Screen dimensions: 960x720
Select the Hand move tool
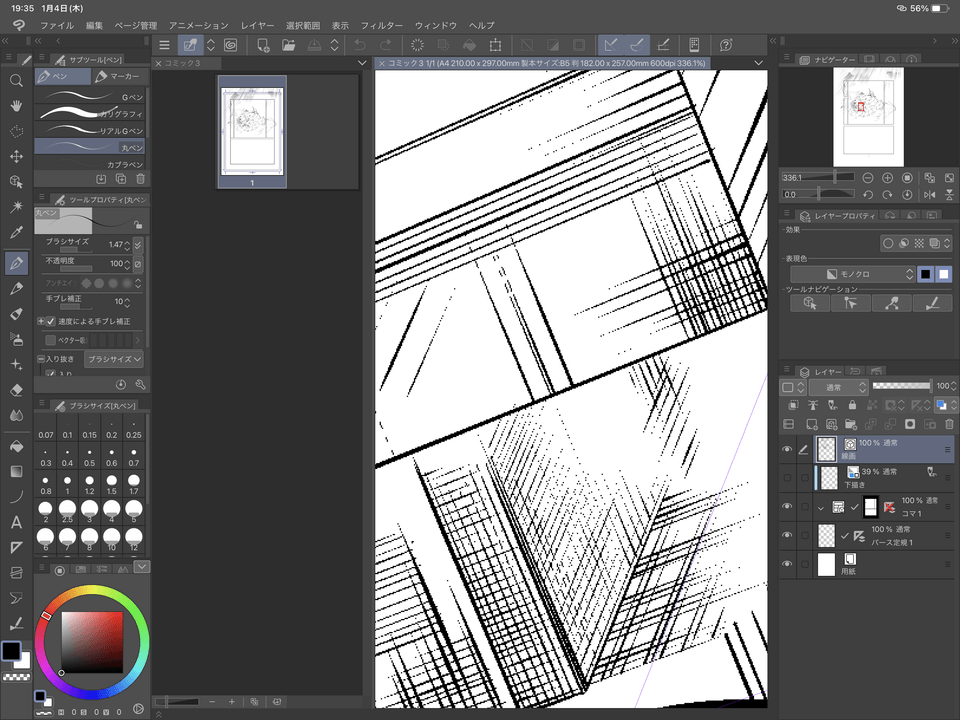pos(16,106)
